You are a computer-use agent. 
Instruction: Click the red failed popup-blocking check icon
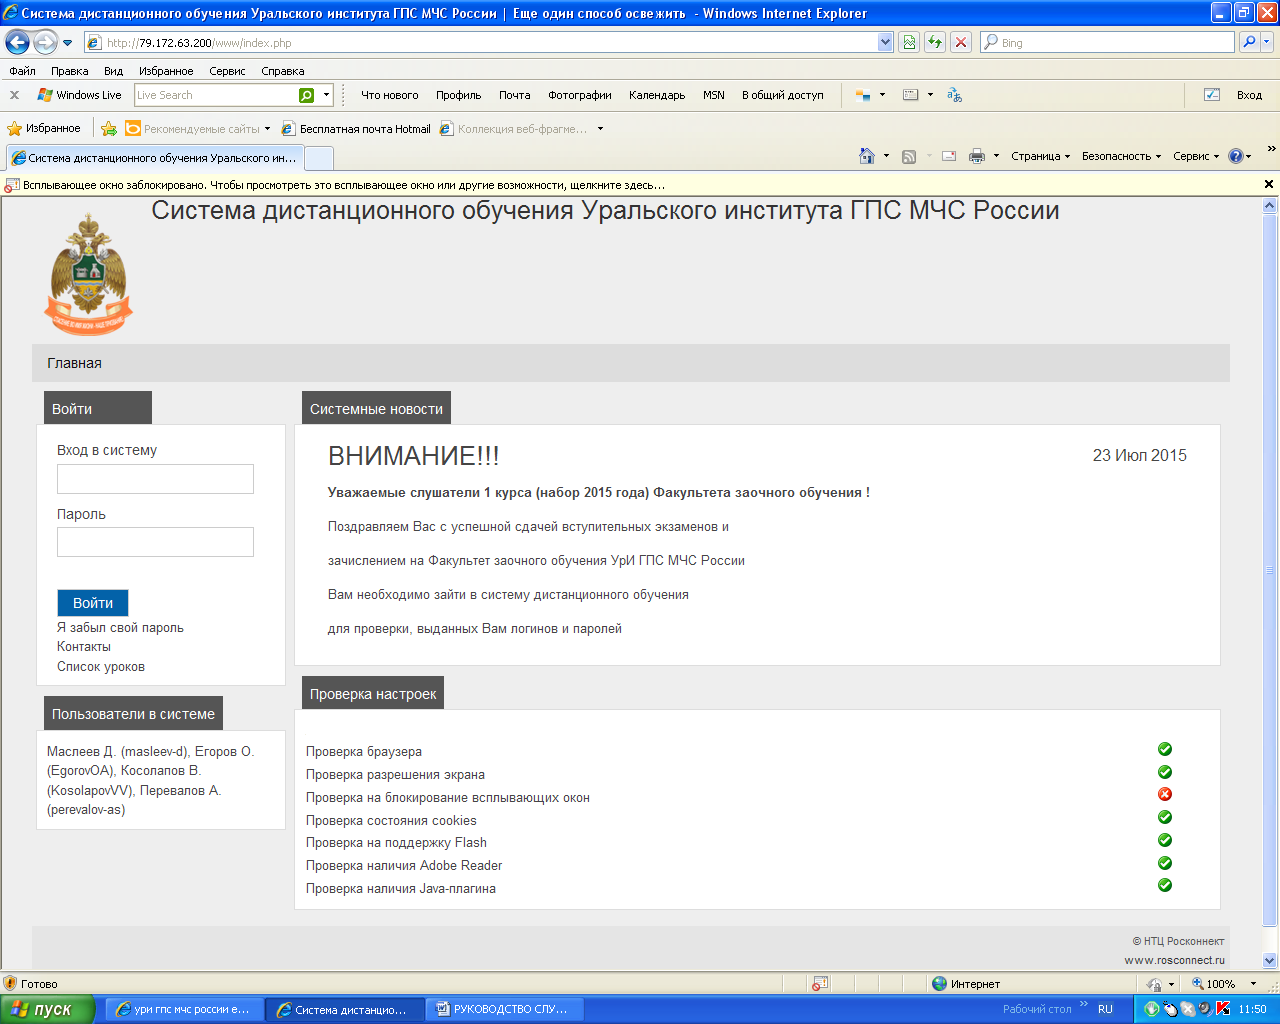(1165, 794)
